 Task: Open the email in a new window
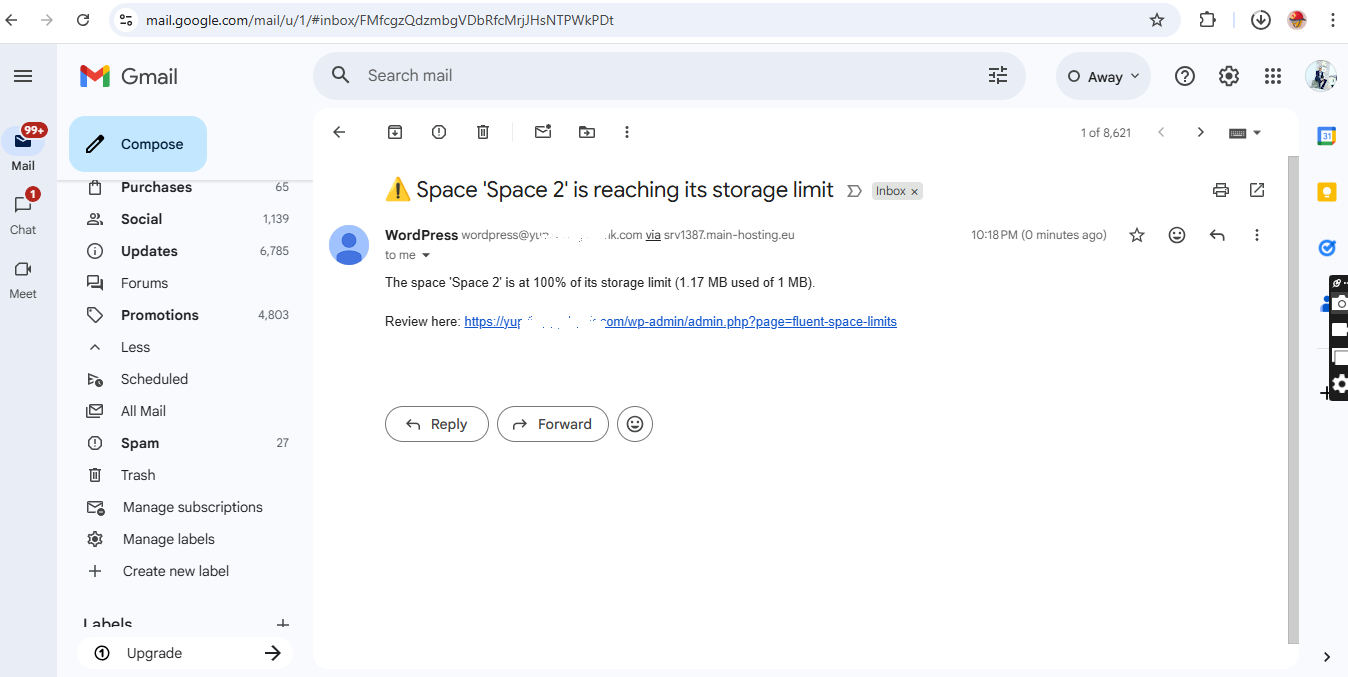point(1257,190)
